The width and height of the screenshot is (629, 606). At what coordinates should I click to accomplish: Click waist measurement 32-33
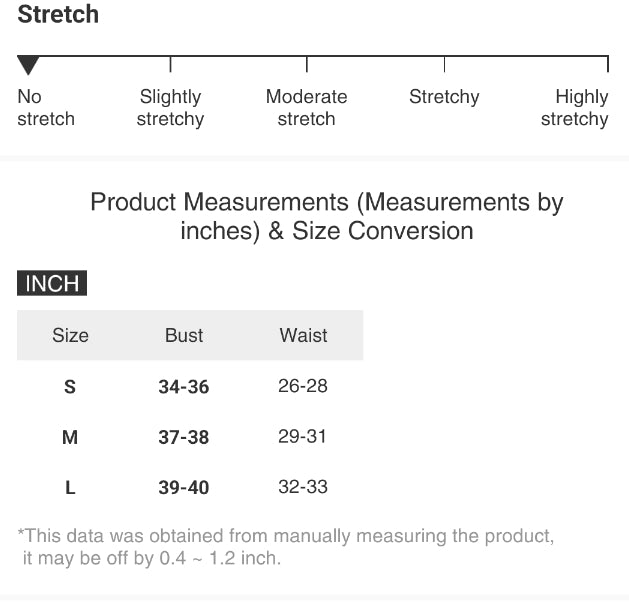click(x=303, y=487)
